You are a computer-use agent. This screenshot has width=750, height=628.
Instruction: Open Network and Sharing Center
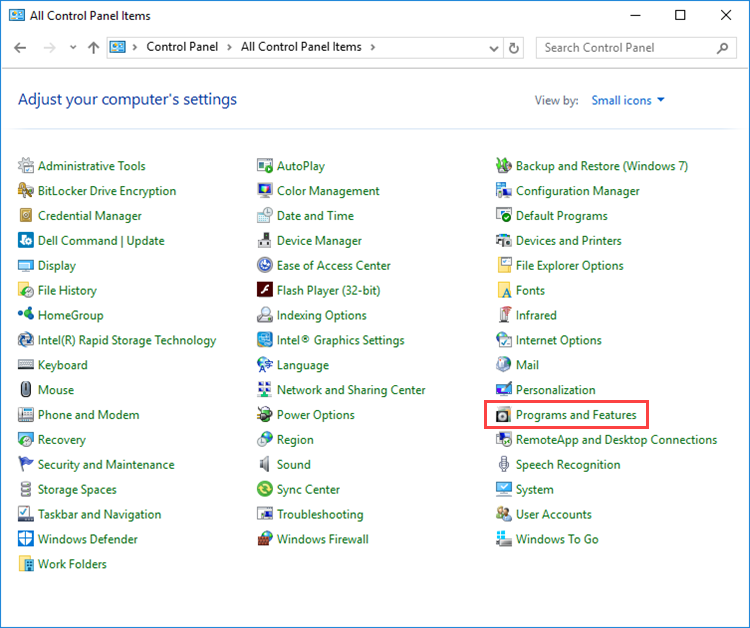pos(351,390)
